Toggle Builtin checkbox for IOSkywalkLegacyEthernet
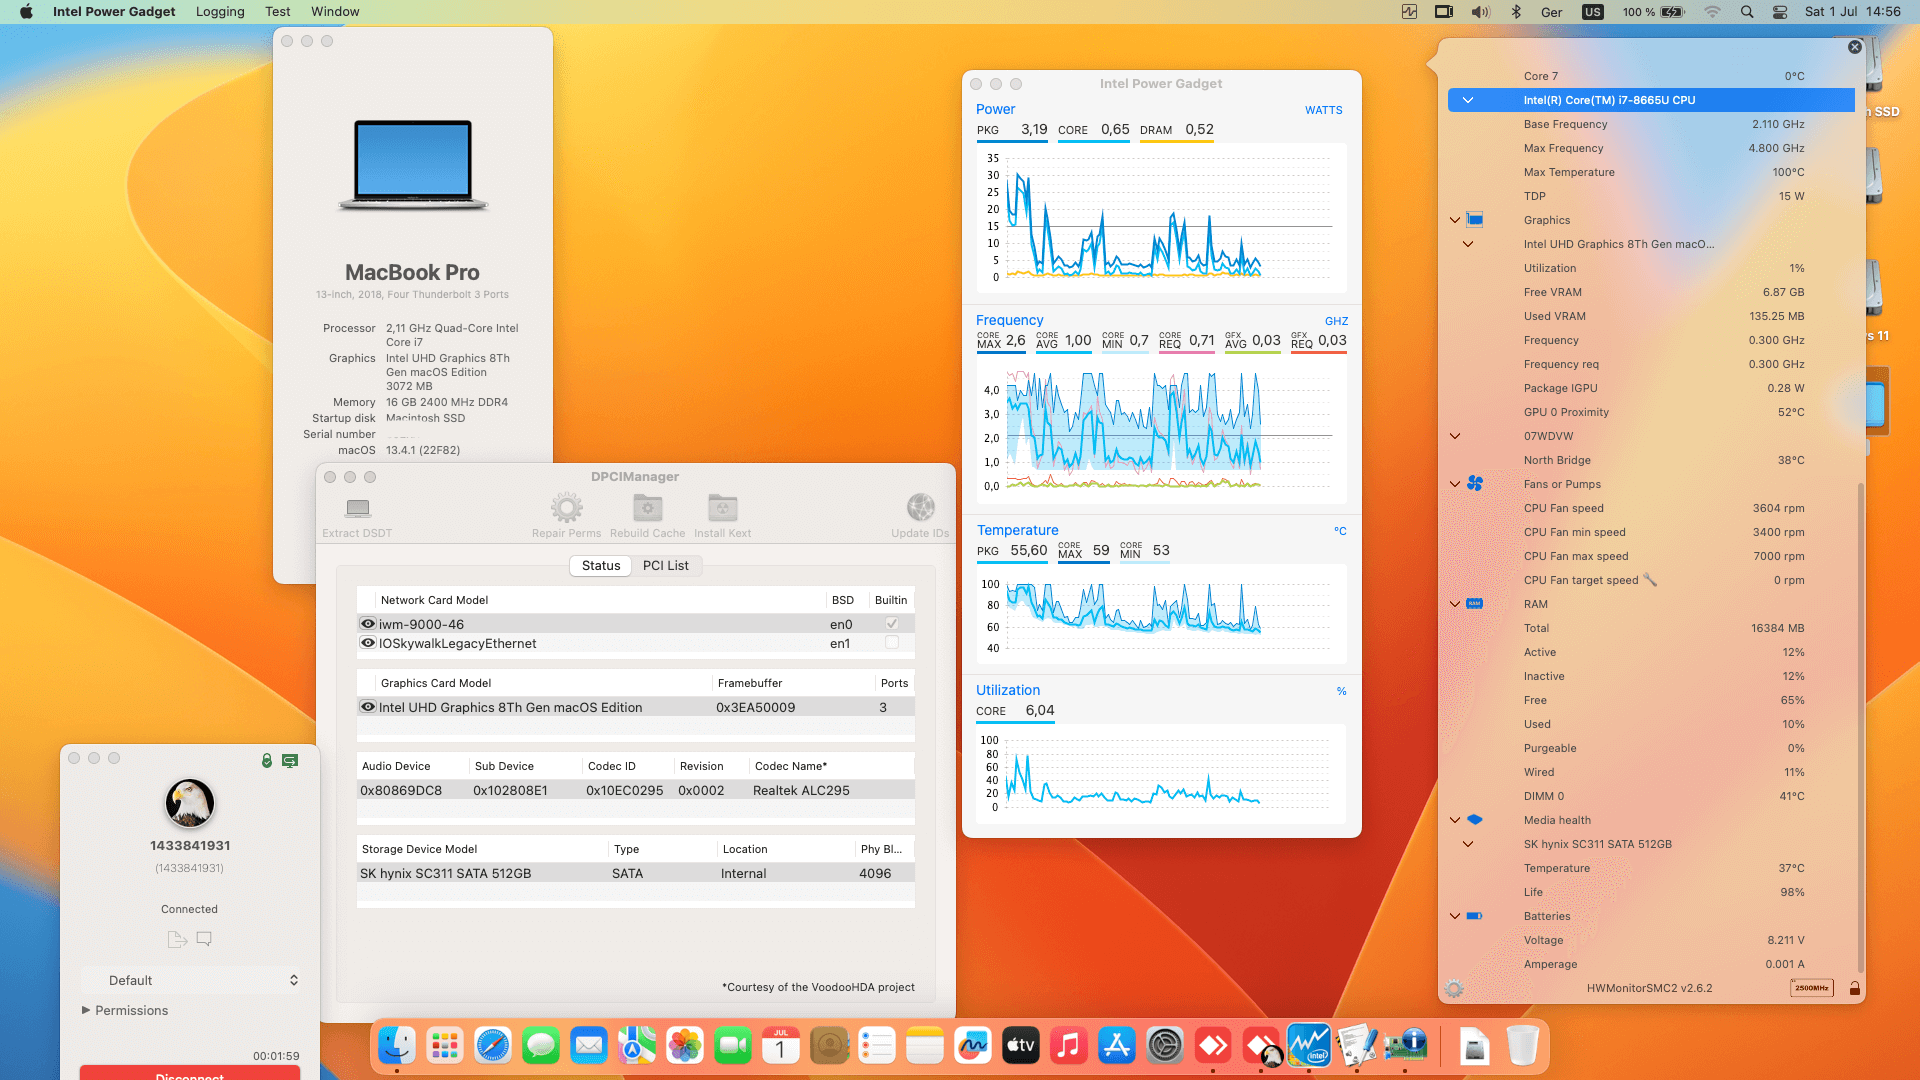 [892, 643]
